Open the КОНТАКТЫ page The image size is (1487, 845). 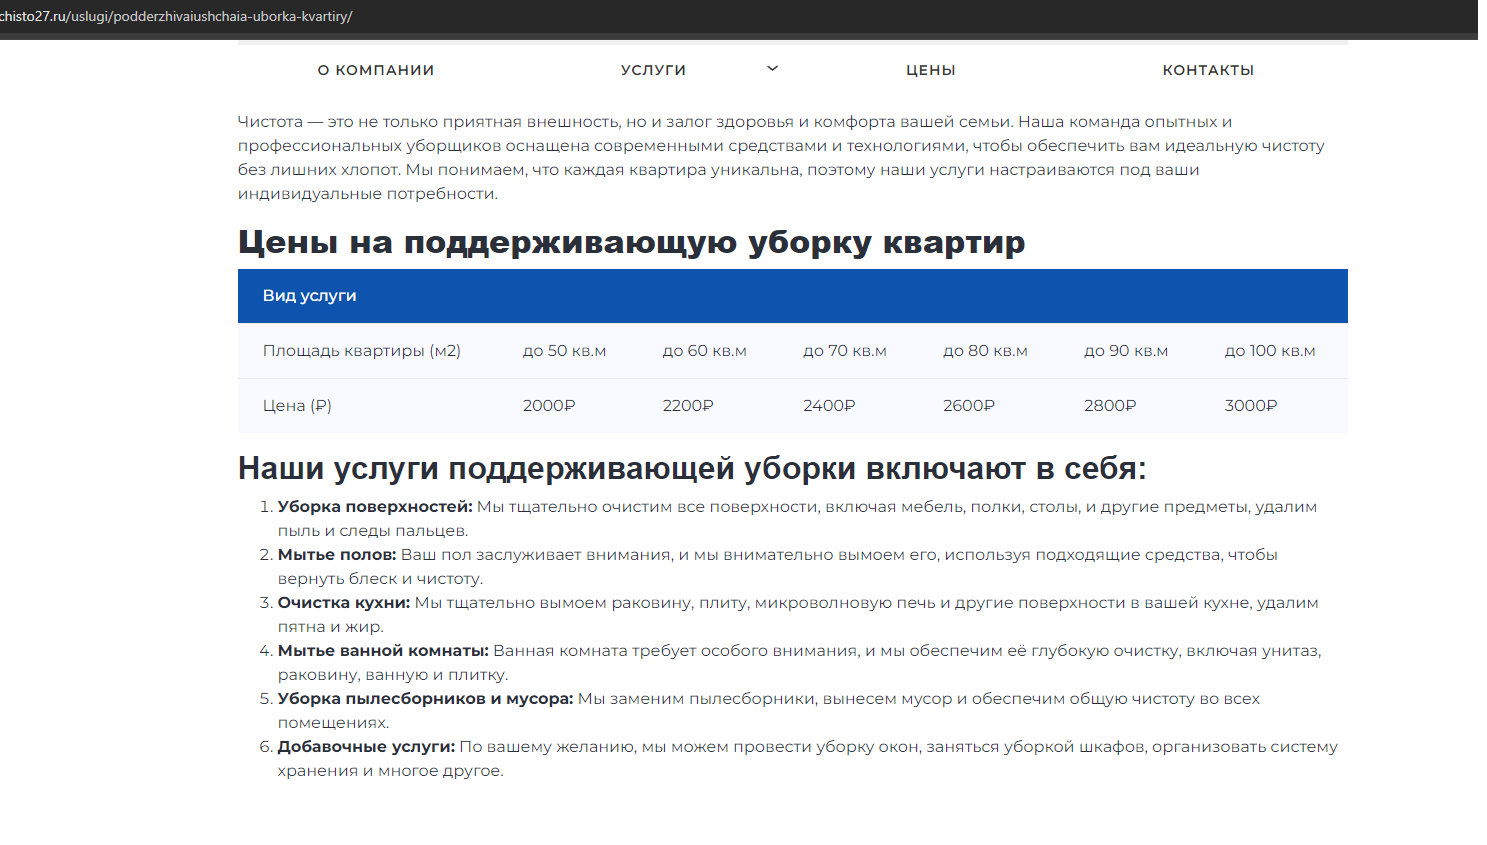1208,70
